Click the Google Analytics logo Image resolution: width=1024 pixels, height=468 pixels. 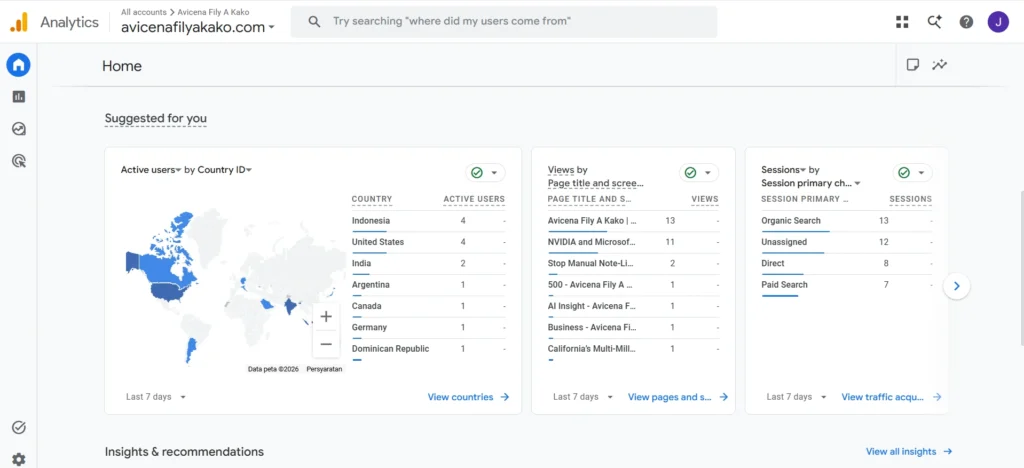(x=19, y=22)
